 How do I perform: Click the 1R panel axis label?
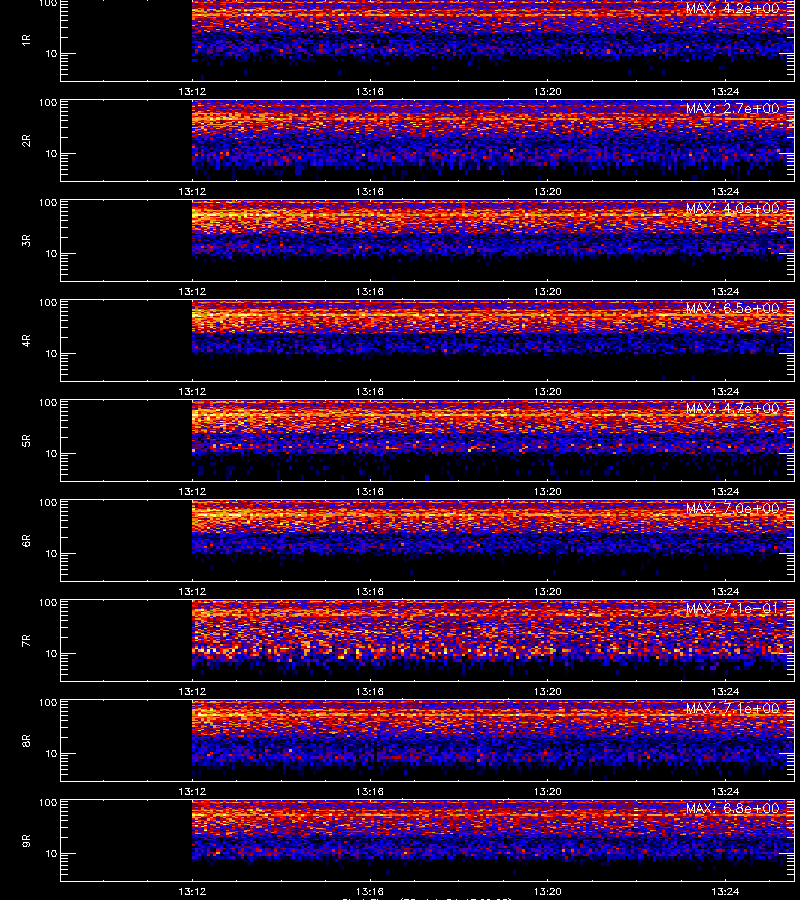click(x=26, y=41)
